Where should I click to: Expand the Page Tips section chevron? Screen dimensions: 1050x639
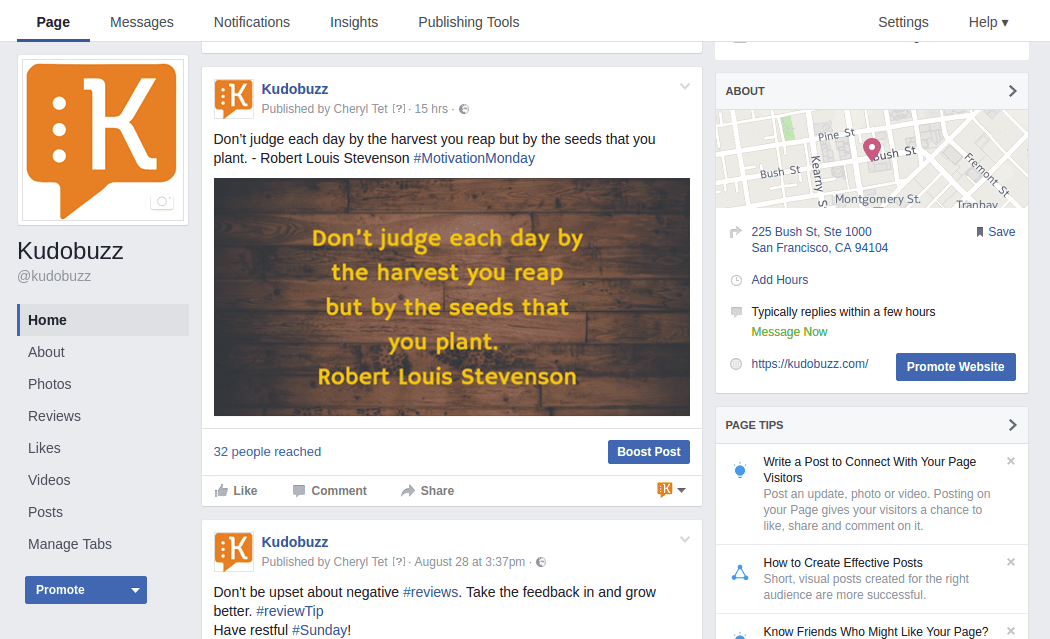[x=1012, y=425]
